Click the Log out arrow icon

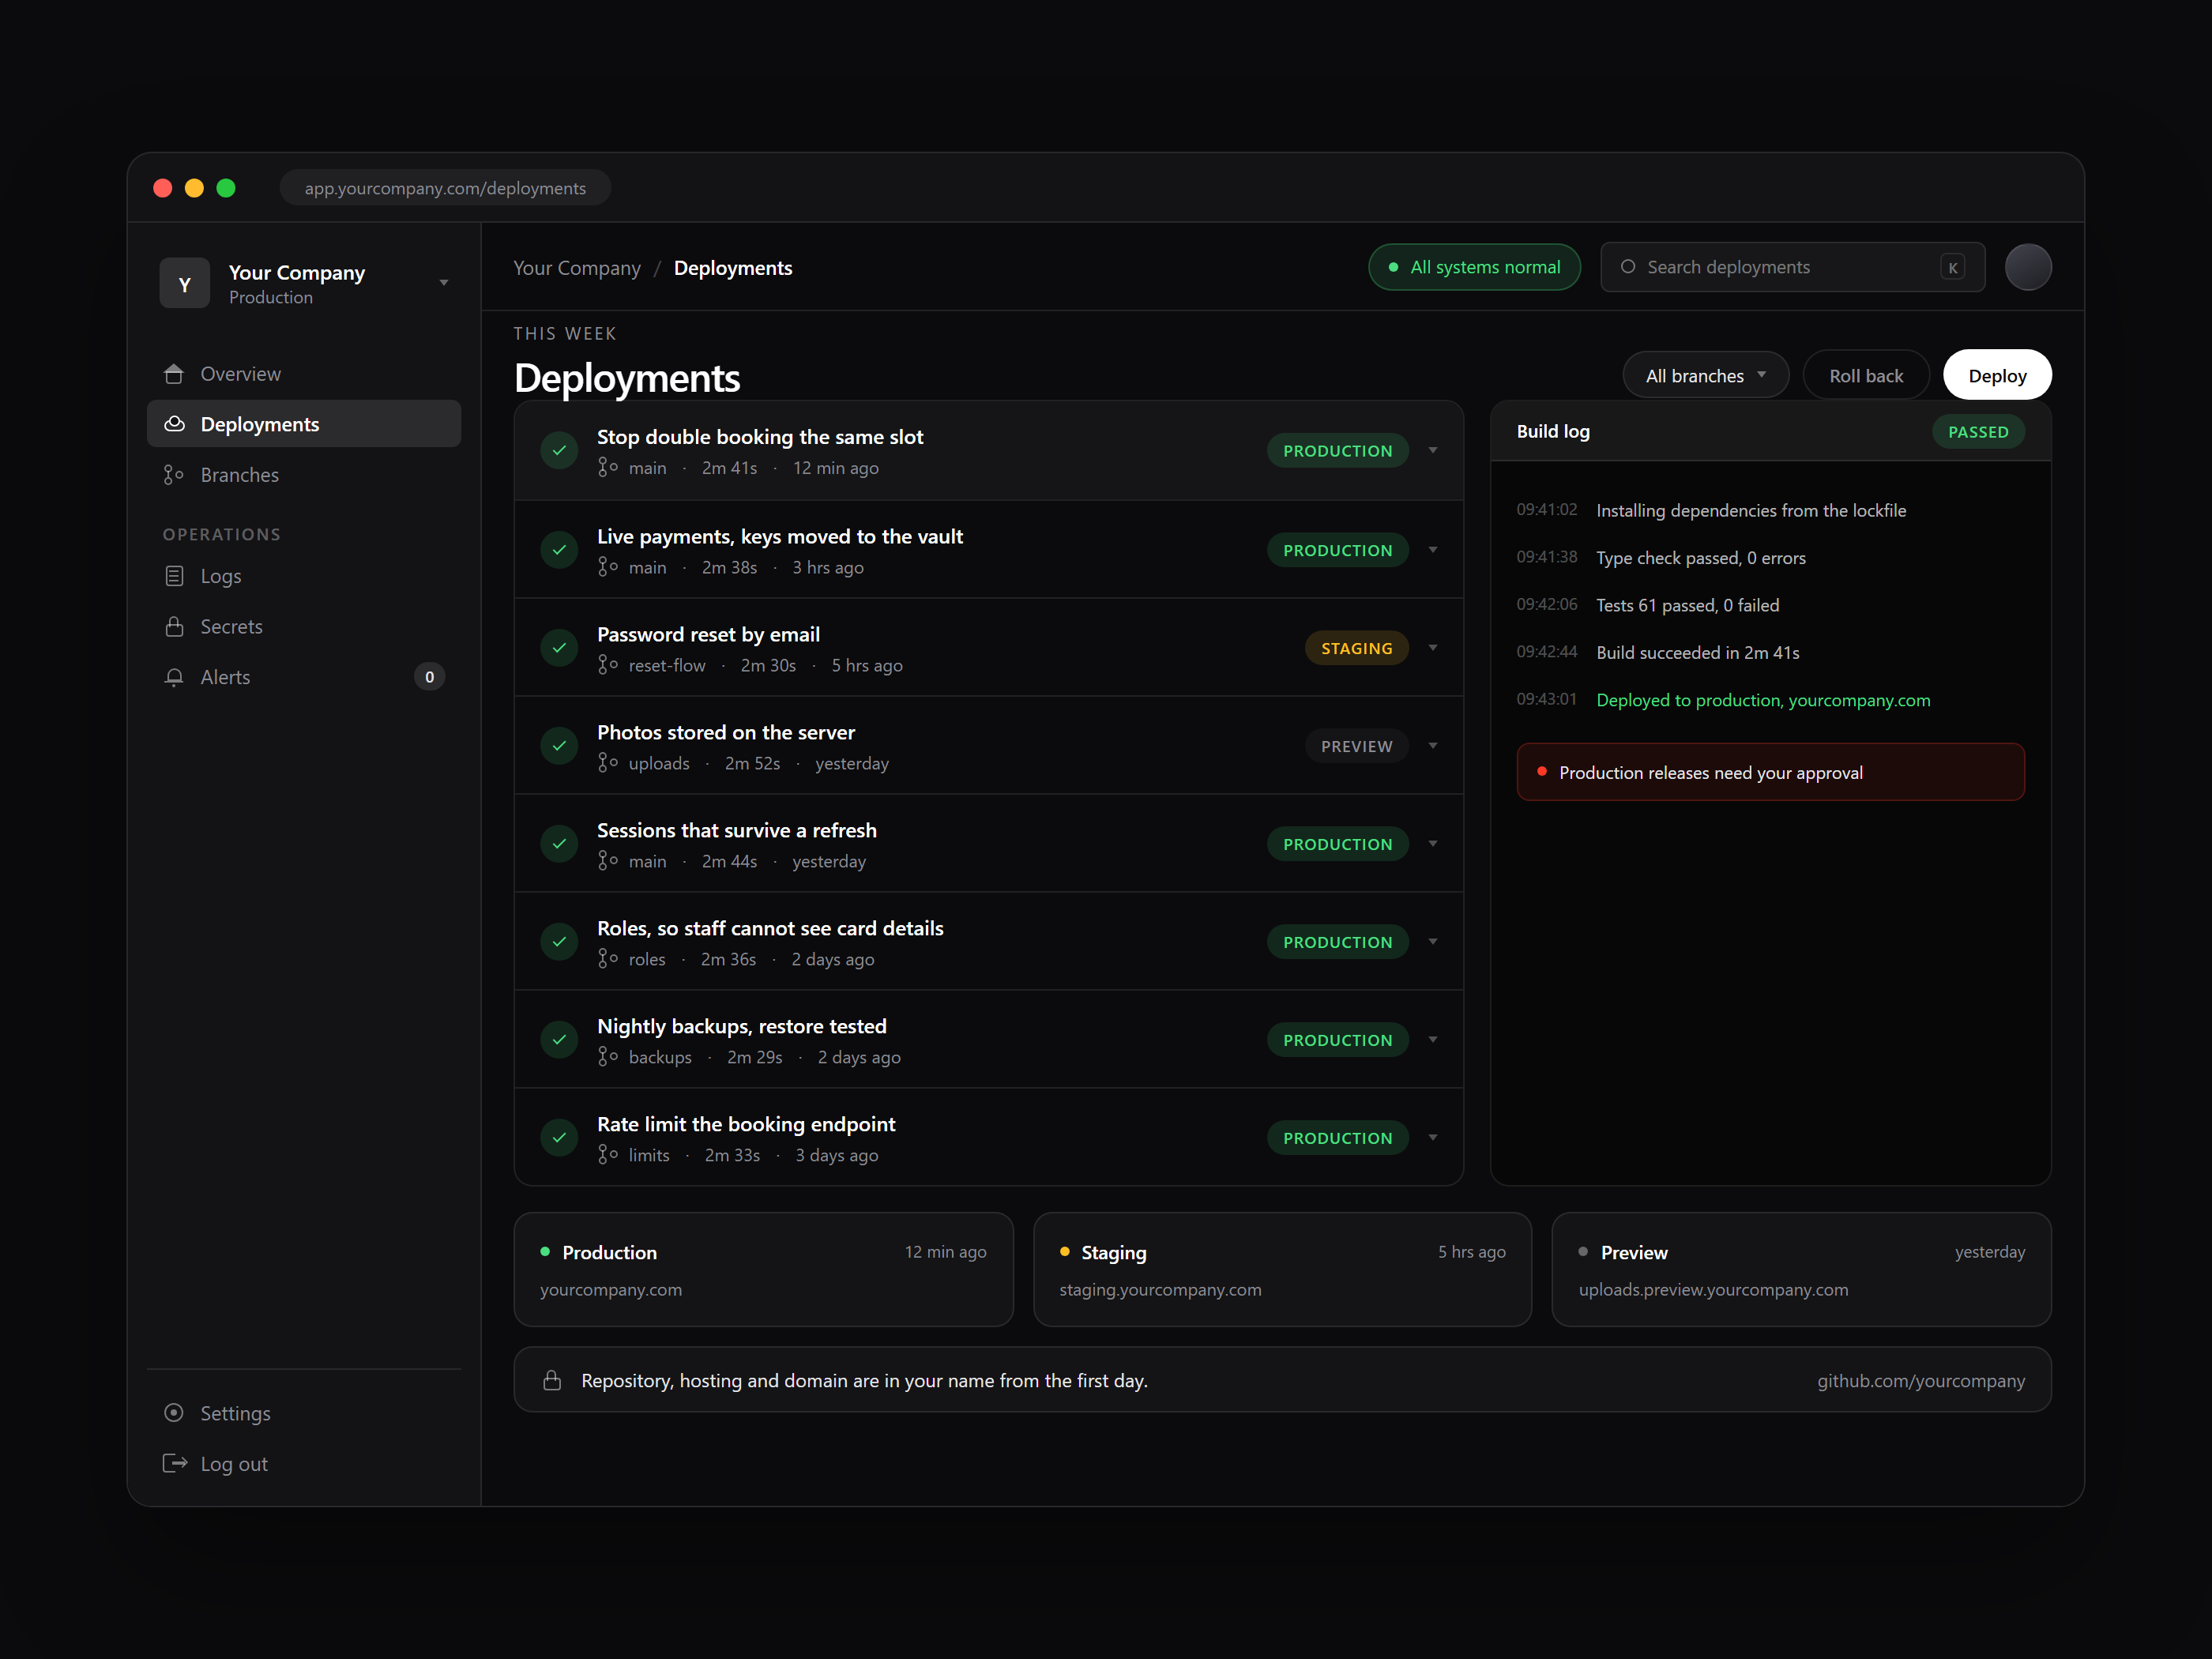tap(174, 1464)
